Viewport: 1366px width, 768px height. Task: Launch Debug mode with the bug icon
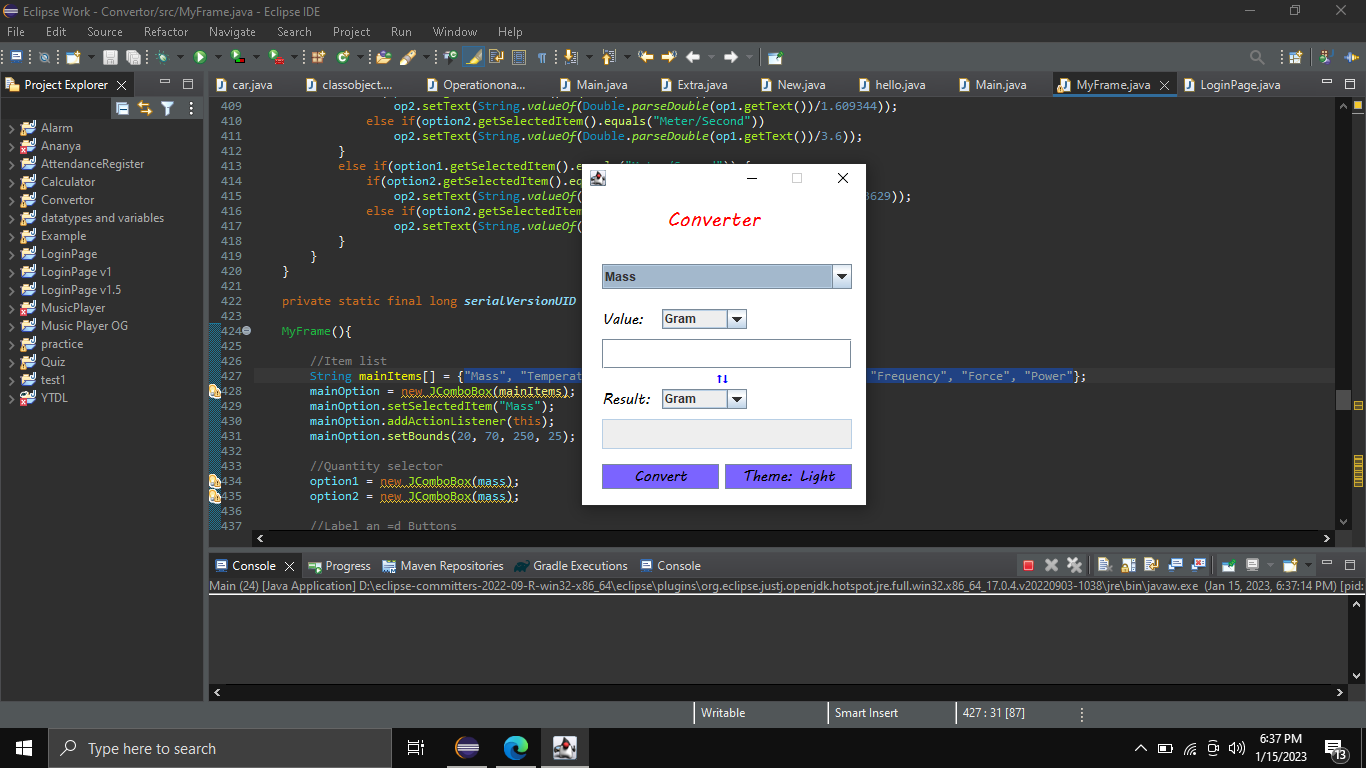click(162, 57)
